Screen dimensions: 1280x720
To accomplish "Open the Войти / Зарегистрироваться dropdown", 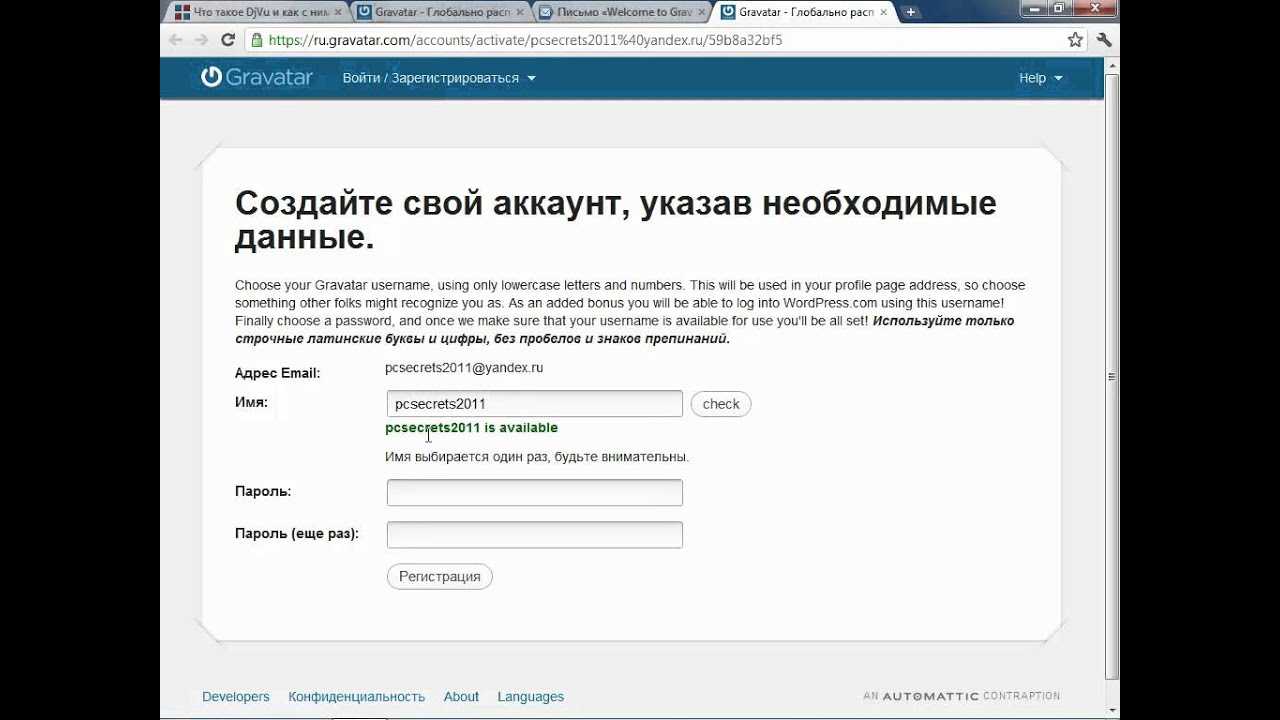I will 439,78.
